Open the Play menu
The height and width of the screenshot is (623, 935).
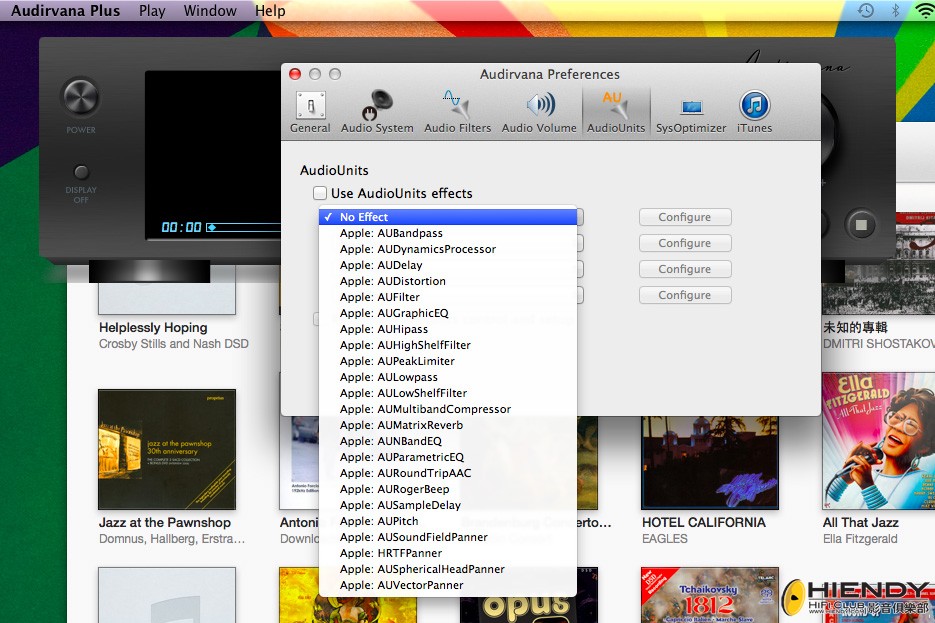coord(152,11)
